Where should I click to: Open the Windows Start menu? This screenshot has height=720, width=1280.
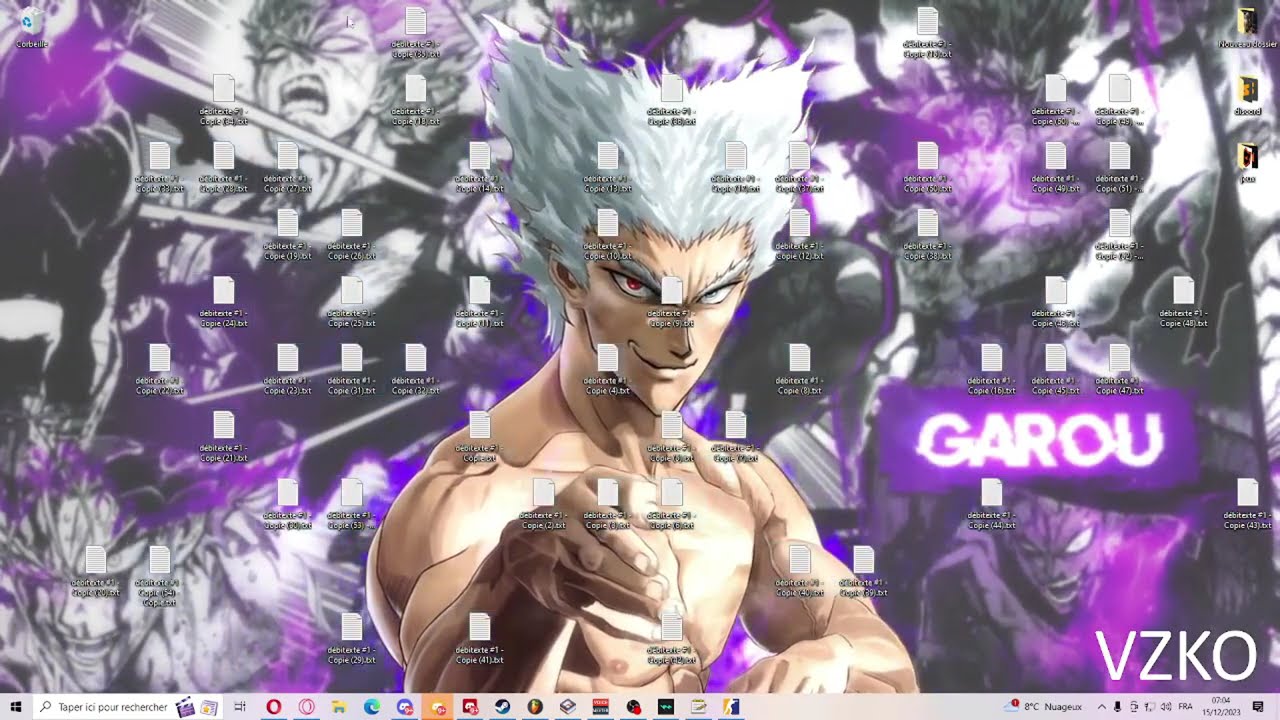[15, 707]
